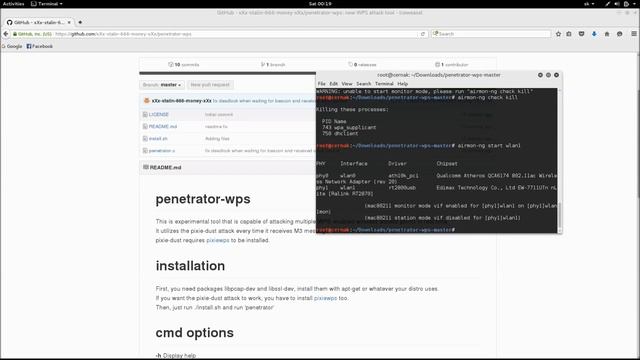640x360 pixels.
Task: Go back using Firefox back arrow
Action: (x=6, y=34)
